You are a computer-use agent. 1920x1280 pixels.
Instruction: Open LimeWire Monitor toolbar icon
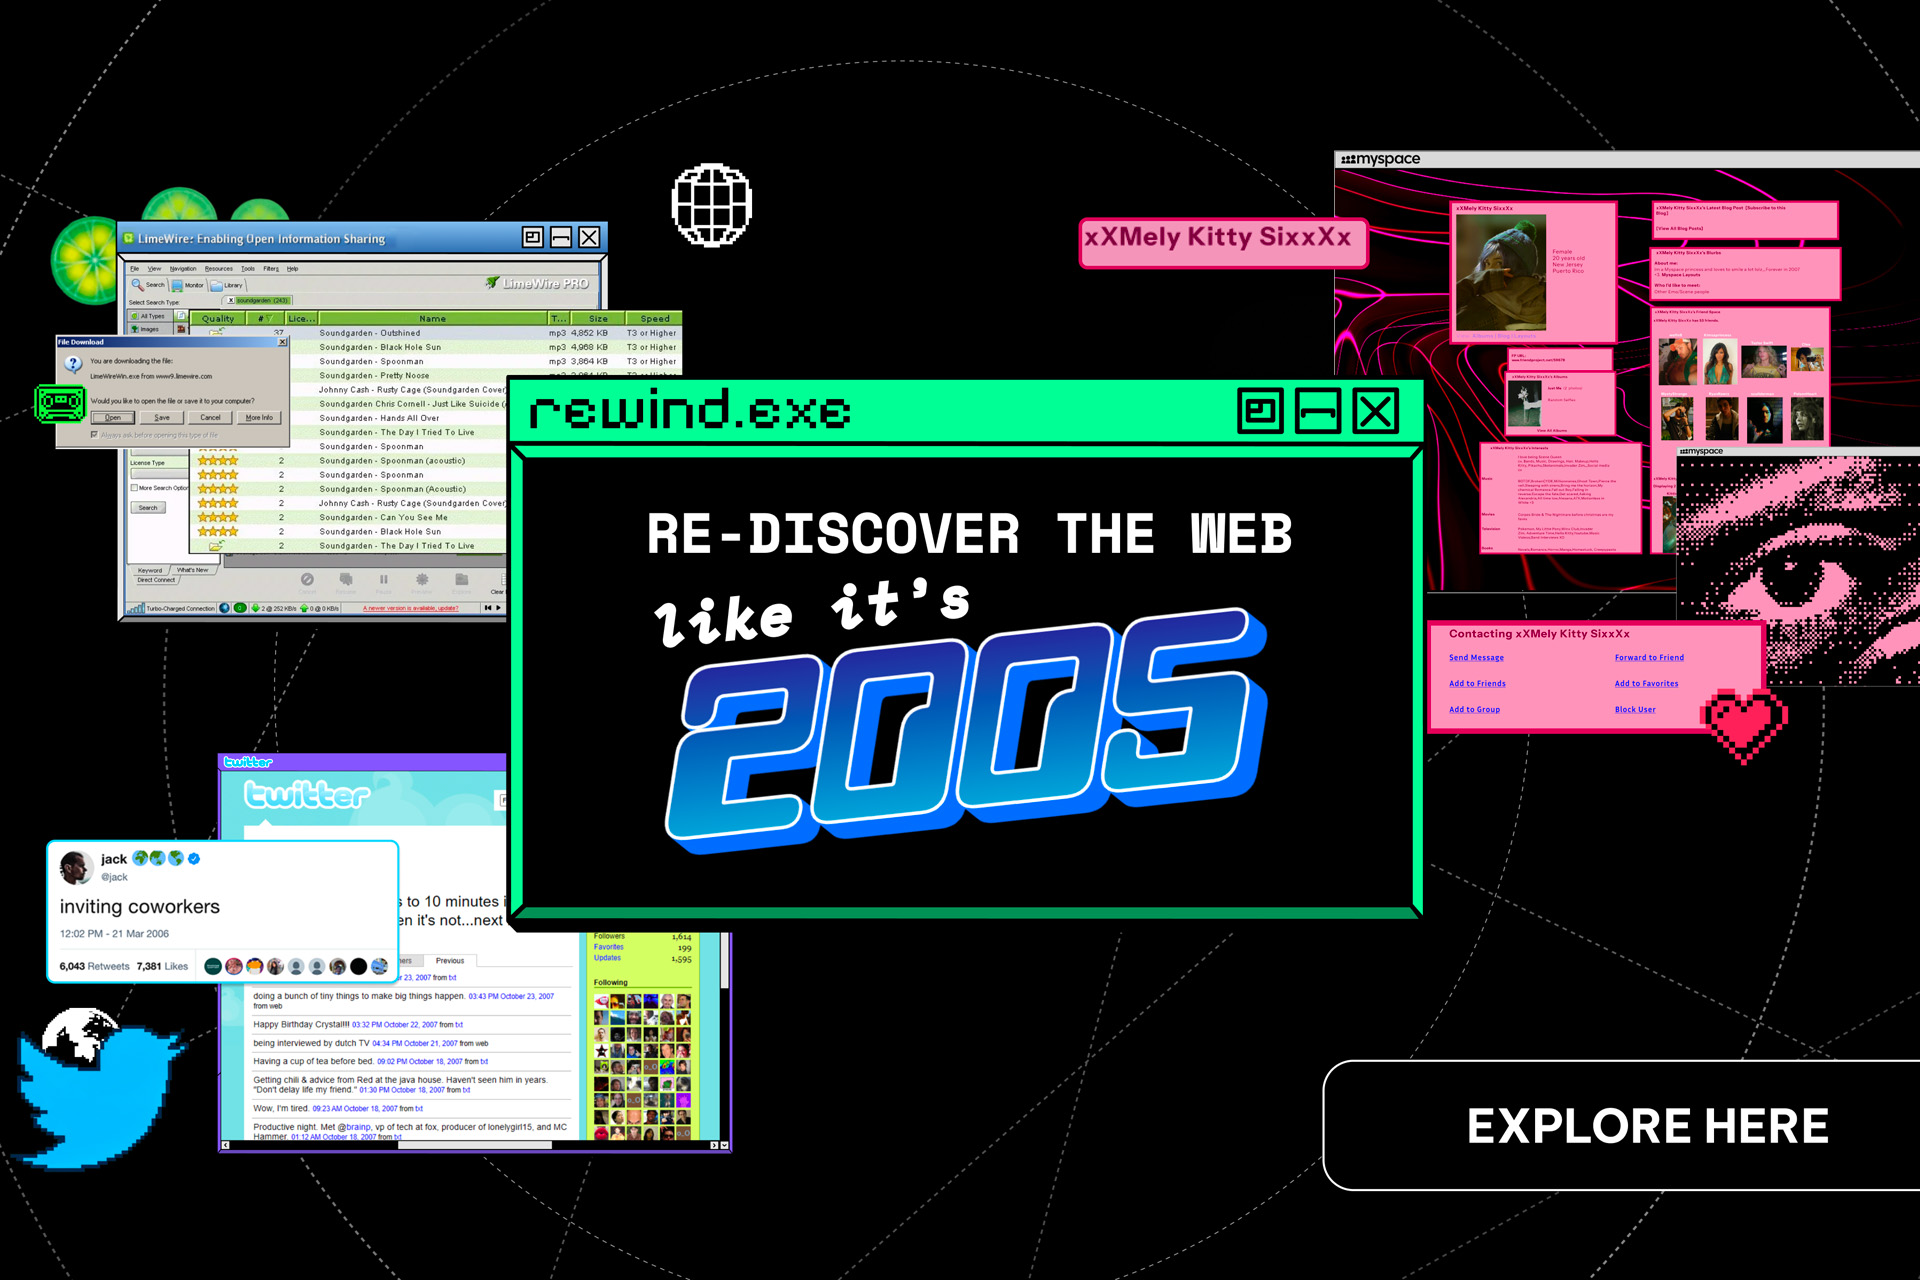tap(177, 285)
